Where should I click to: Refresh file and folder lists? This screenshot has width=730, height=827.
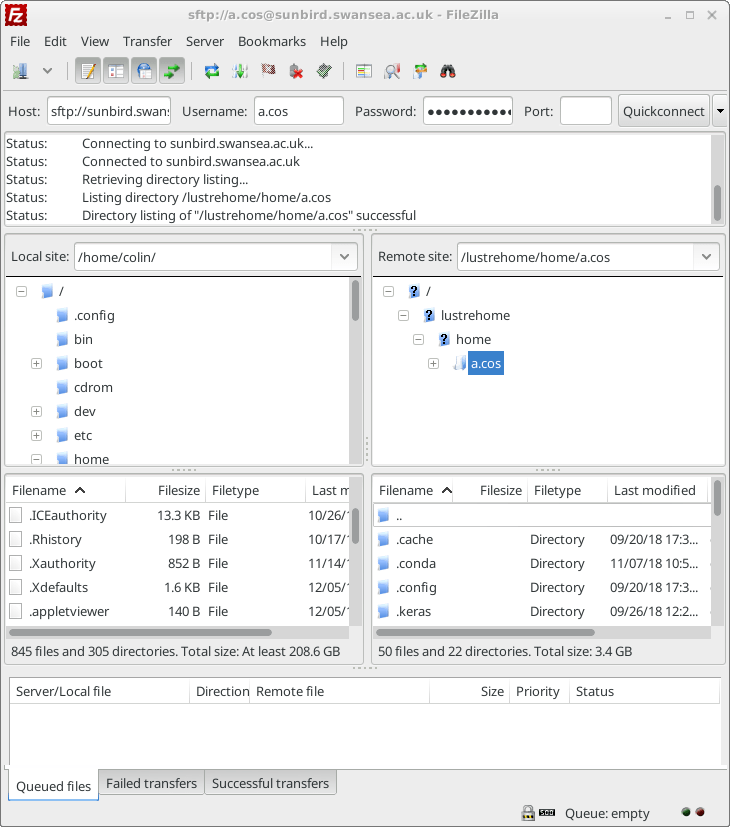click(212, 71)
